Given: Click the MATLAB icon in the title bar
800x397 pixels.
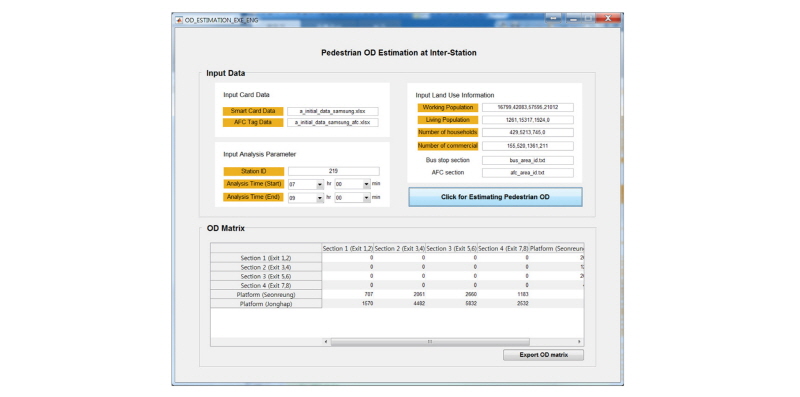Looking at the screenshot, I should (x=179, y=20).
